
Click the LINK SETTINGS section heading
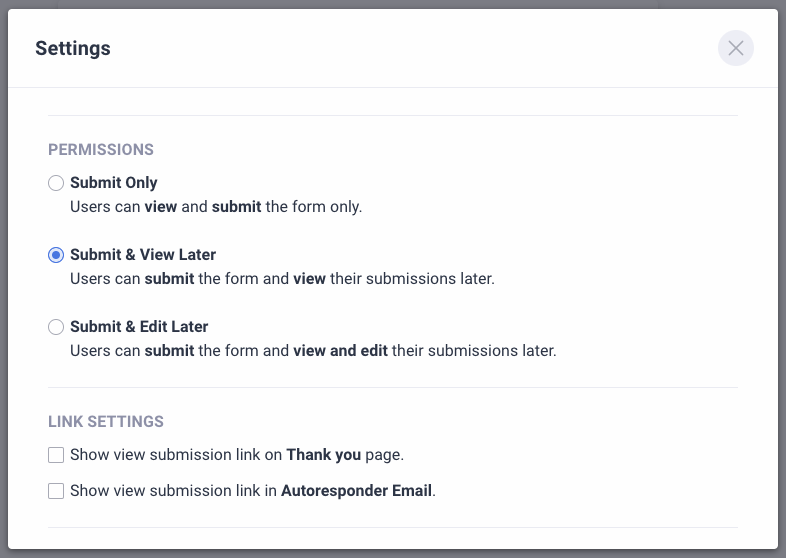point(106,422)
